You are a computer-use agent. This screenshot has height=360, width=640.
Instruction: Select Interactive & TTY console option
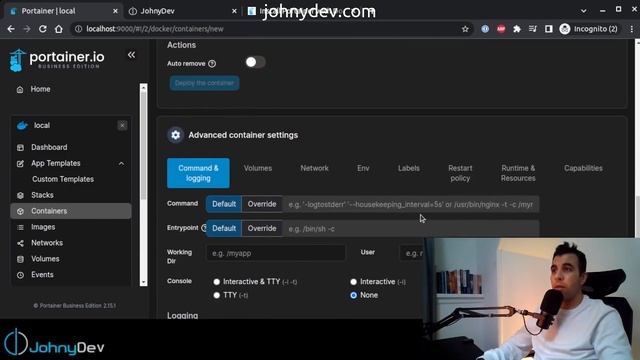tap(216, 282)
